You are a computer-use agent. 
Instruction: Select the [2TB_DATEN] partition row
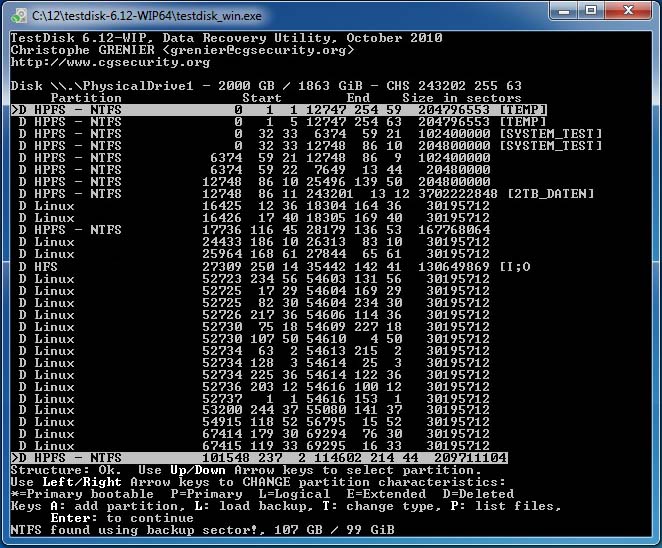point(306,194)
